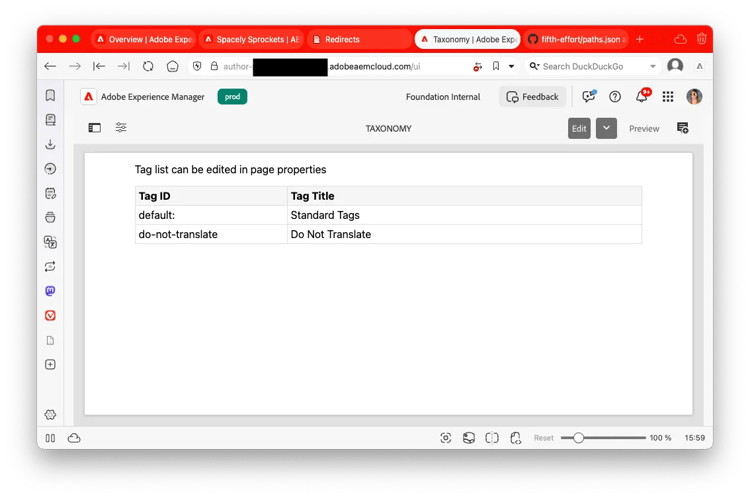
Task: Go back to previous page
Action: [50, 66]
